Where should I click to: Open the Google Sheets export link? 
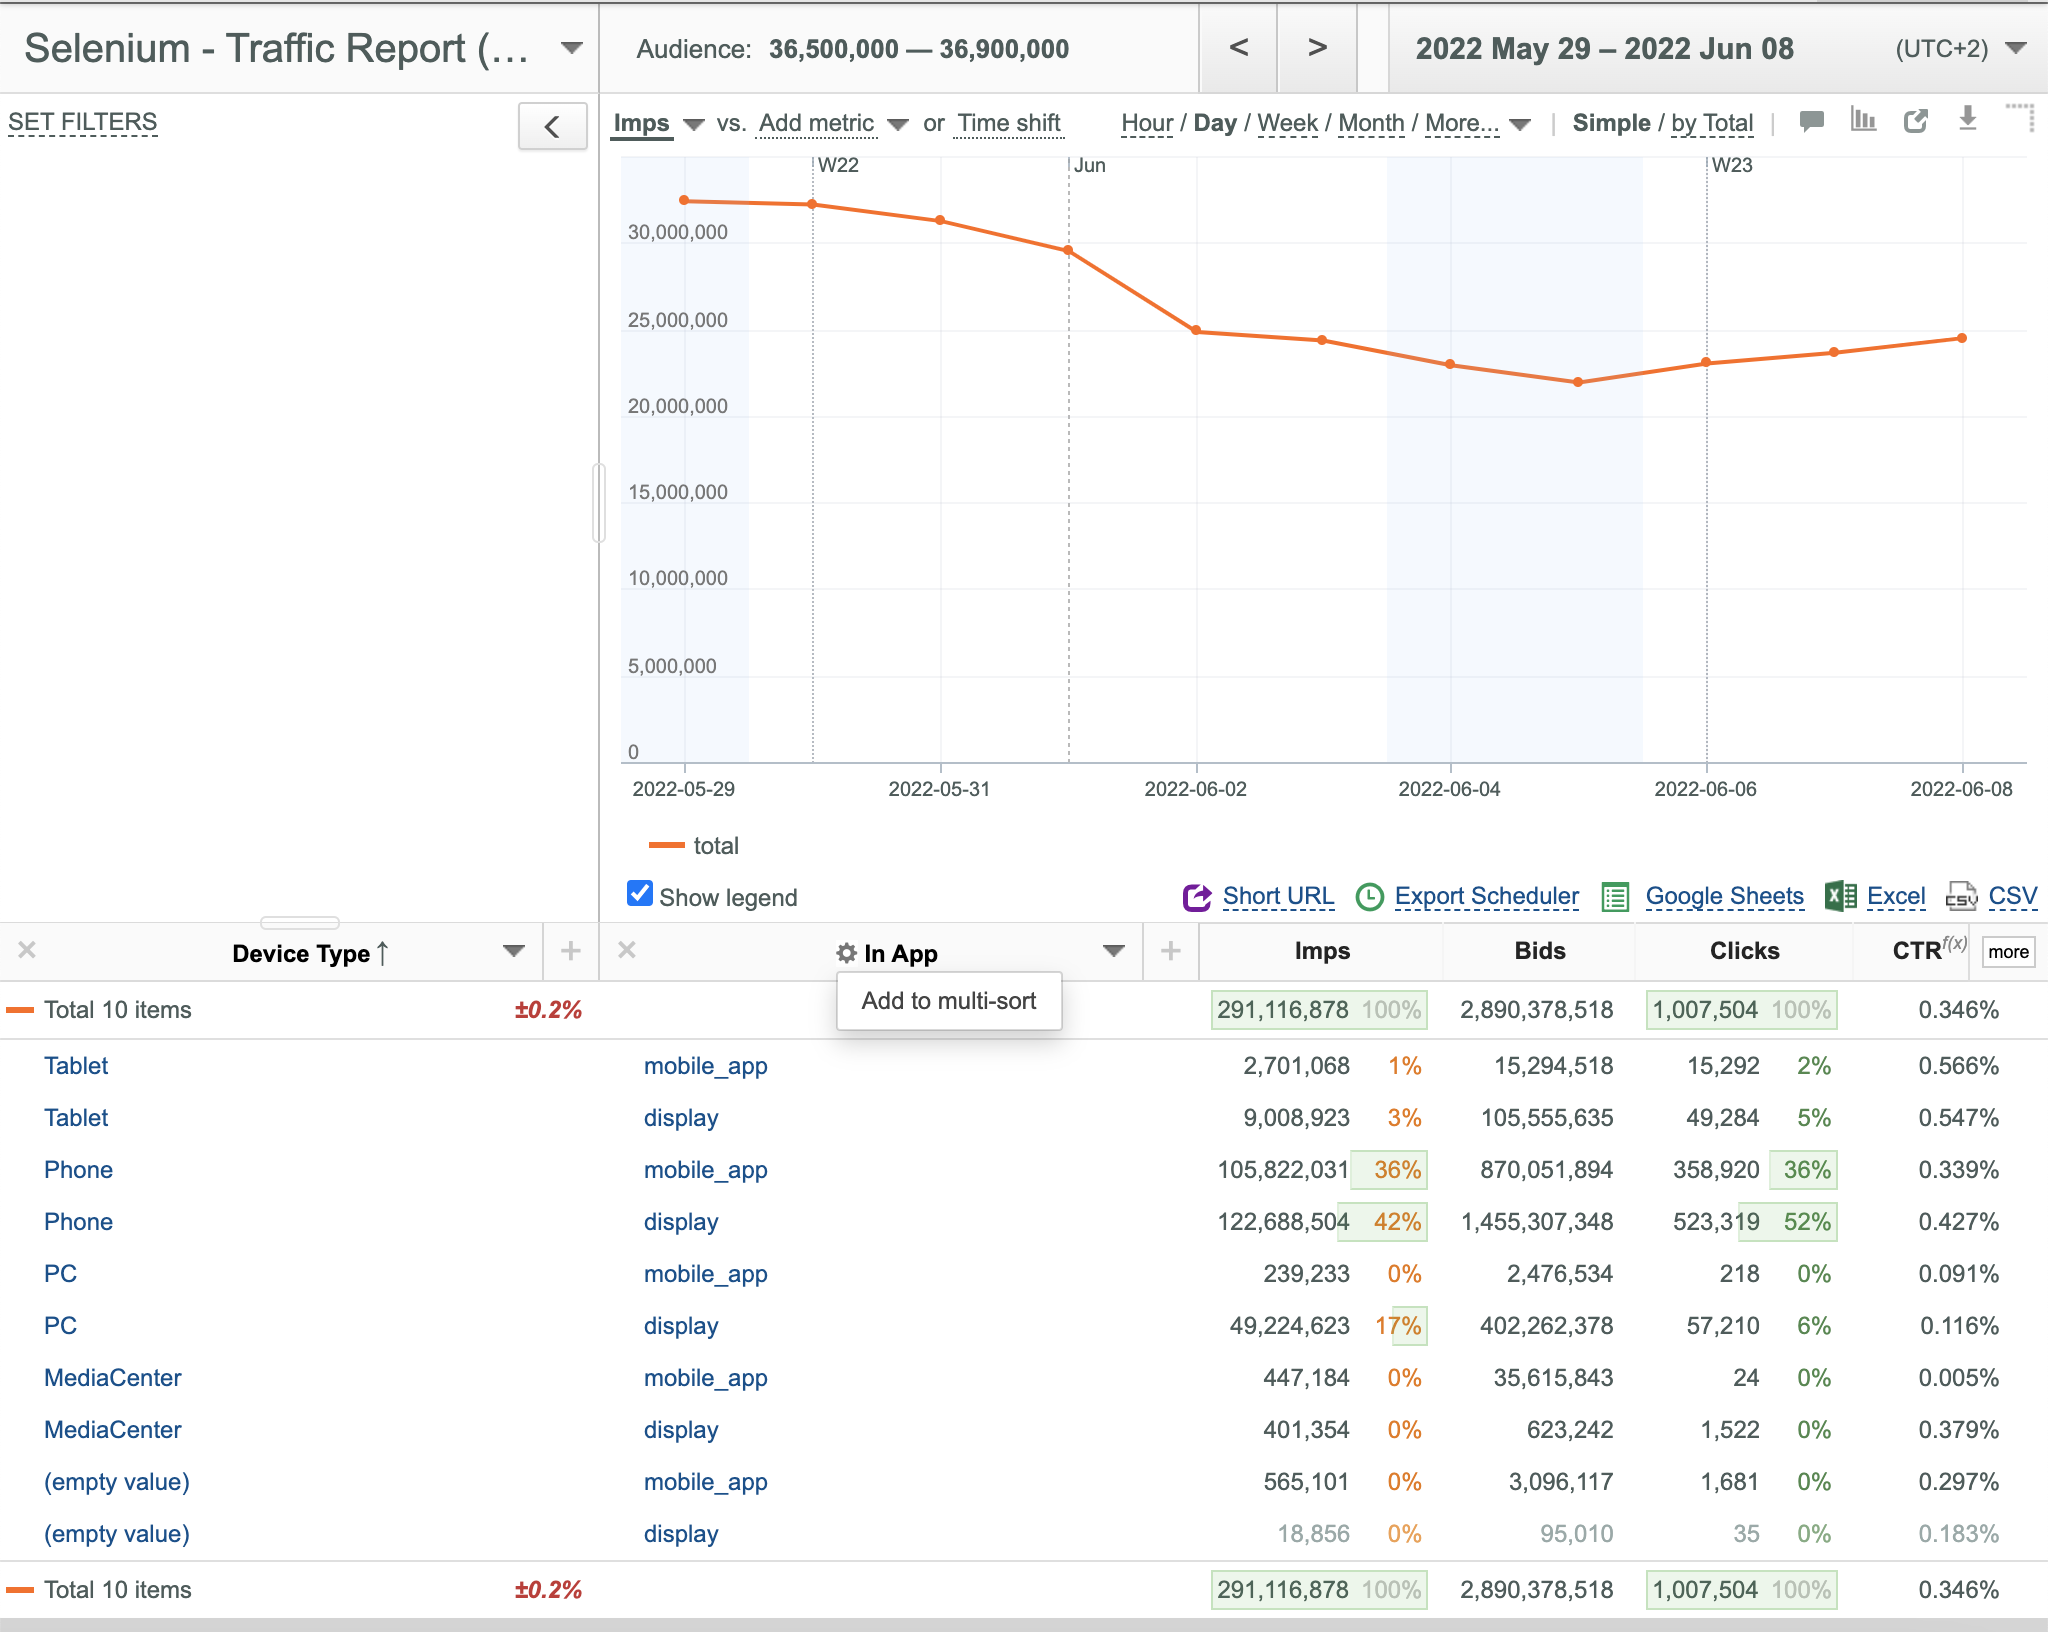tap(1724, 896)
